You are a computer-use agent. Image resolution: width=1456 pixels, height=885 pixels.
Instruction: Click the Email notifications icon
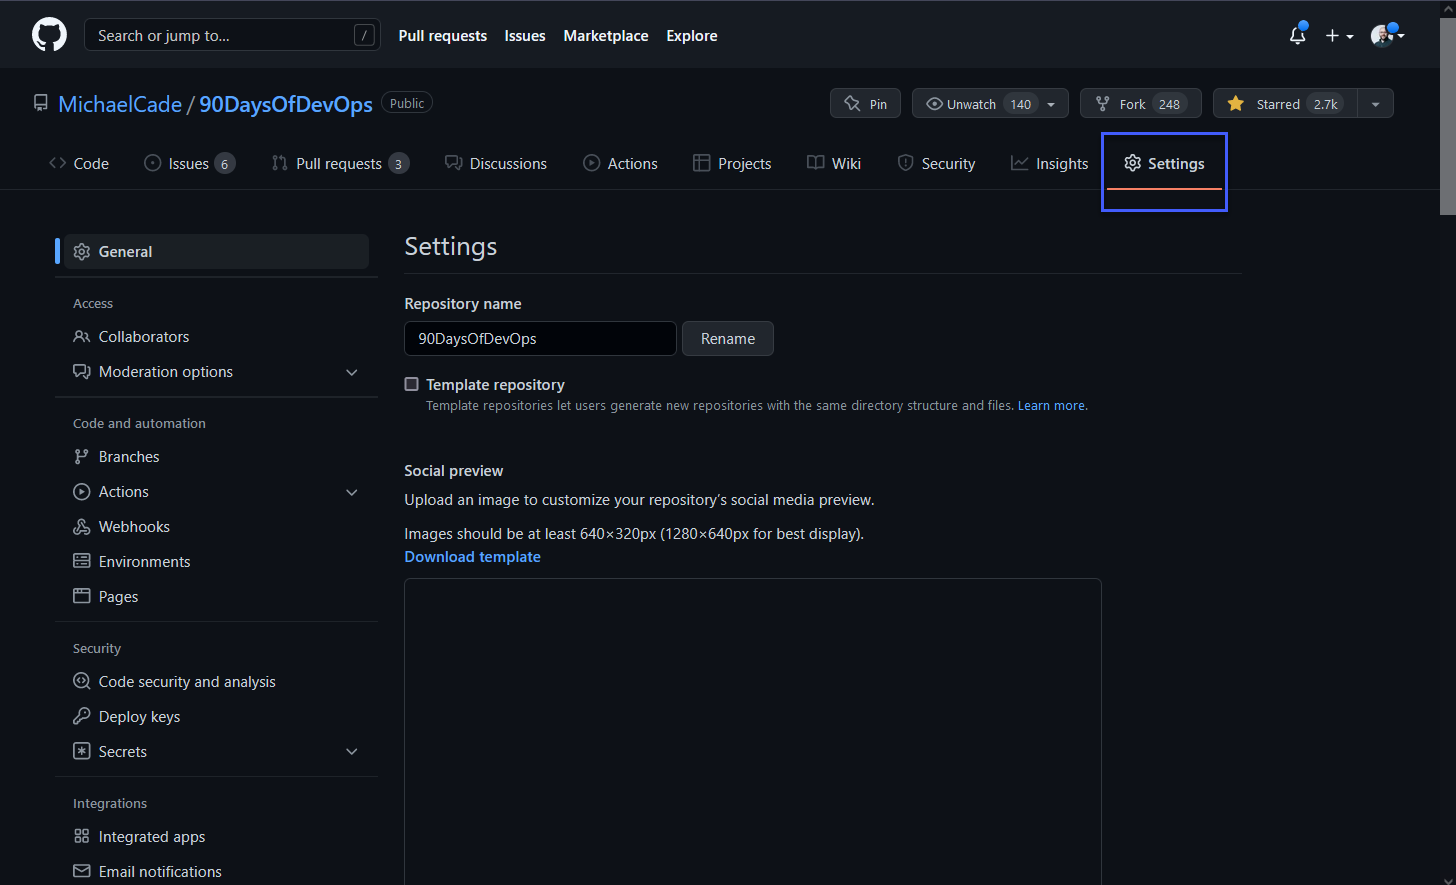(x=81, y=871)
